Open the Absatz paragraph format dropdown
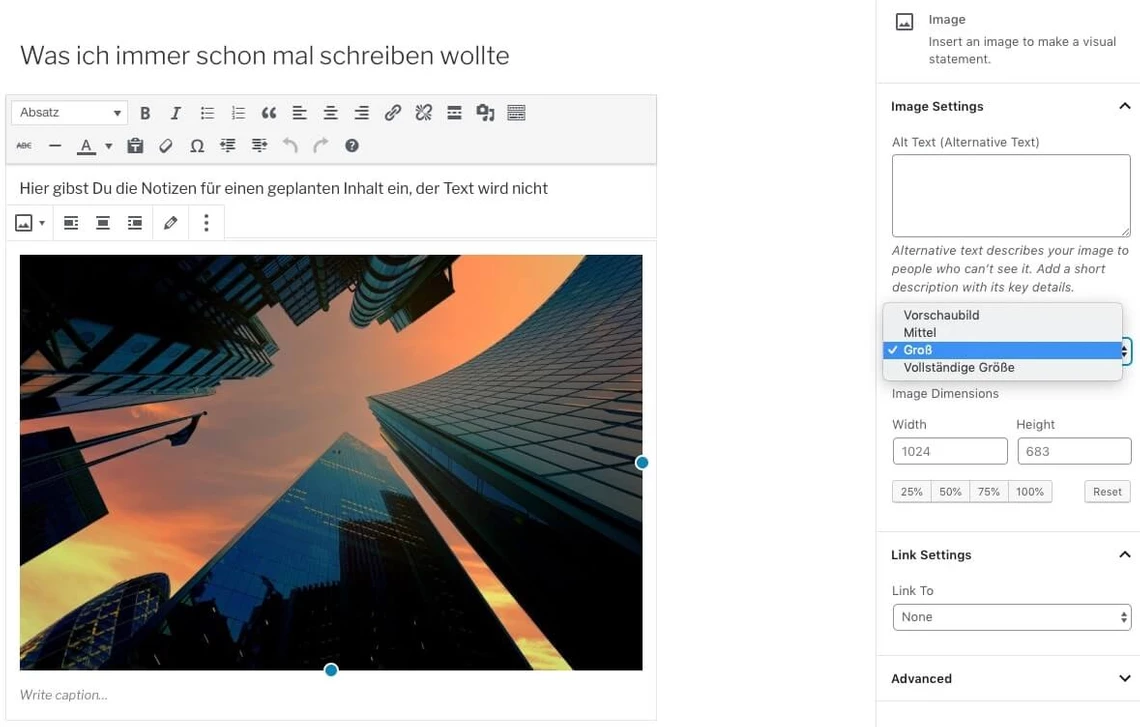This screenshot has width=1140, height=727. click(69, 113)
